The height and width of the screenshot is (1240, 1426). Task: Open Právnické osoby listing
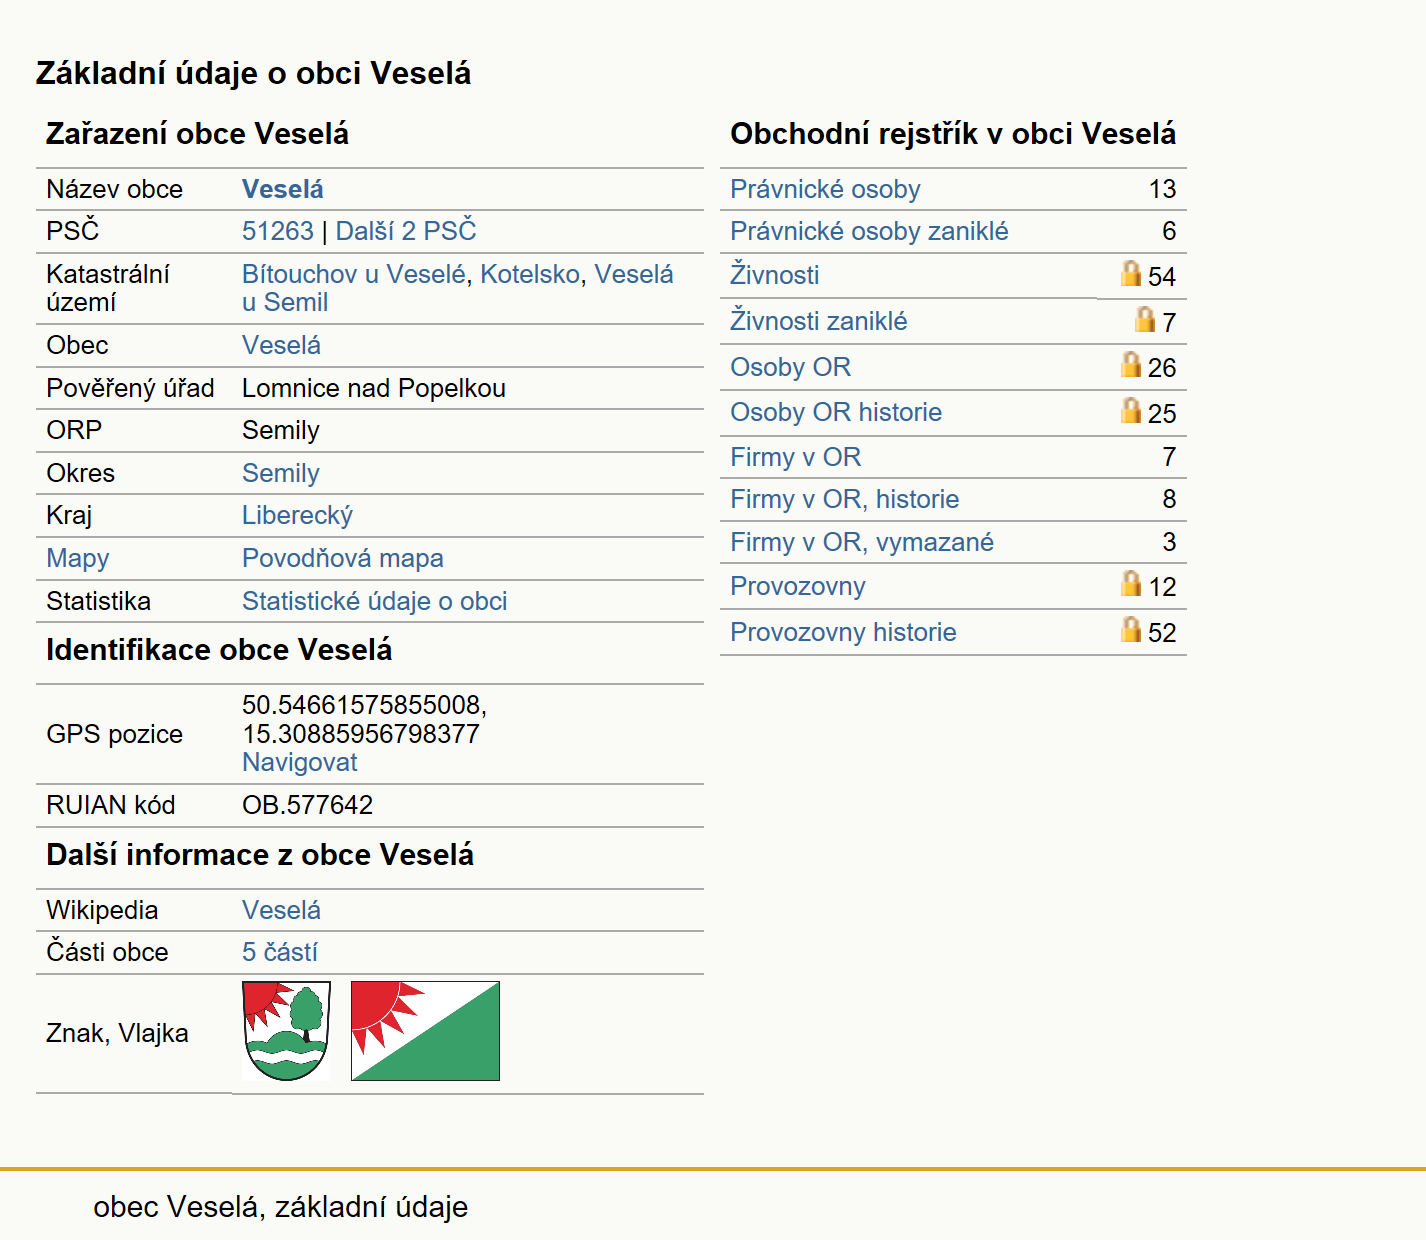[x=825, y=189]
